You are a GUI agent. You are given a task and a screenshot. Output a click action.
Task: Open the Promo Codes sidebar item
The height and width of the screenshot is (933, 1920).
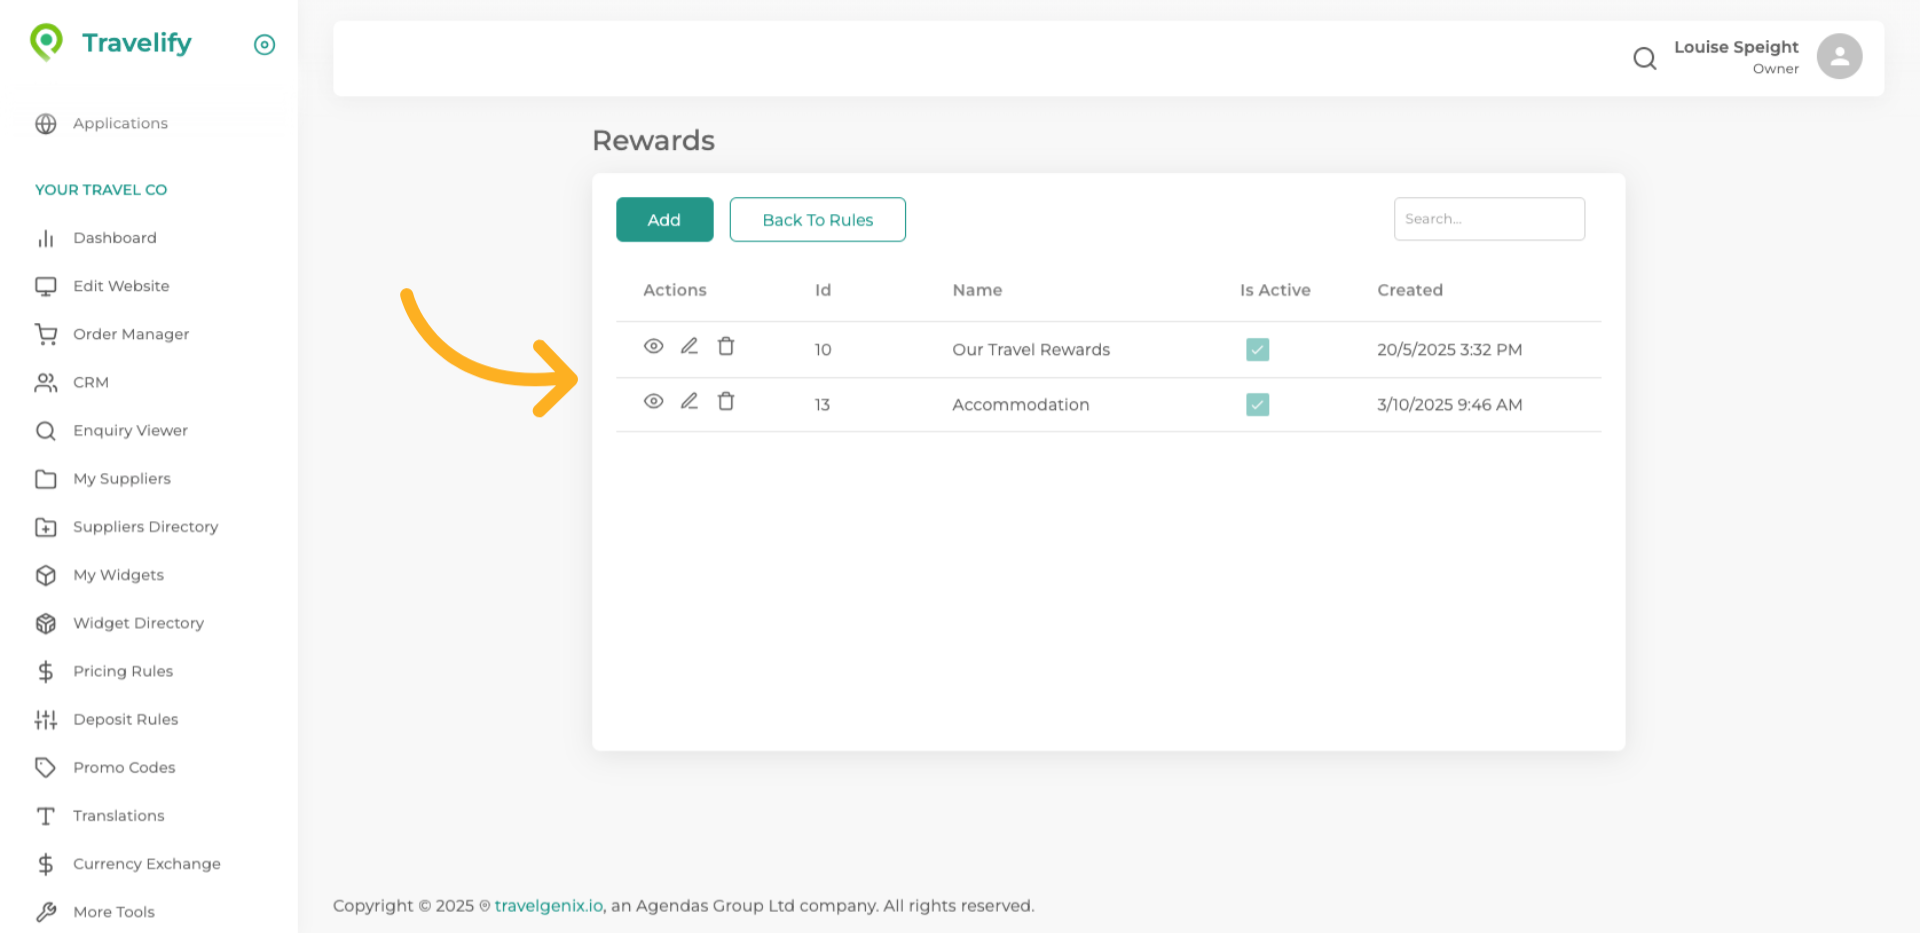point(124,767)
